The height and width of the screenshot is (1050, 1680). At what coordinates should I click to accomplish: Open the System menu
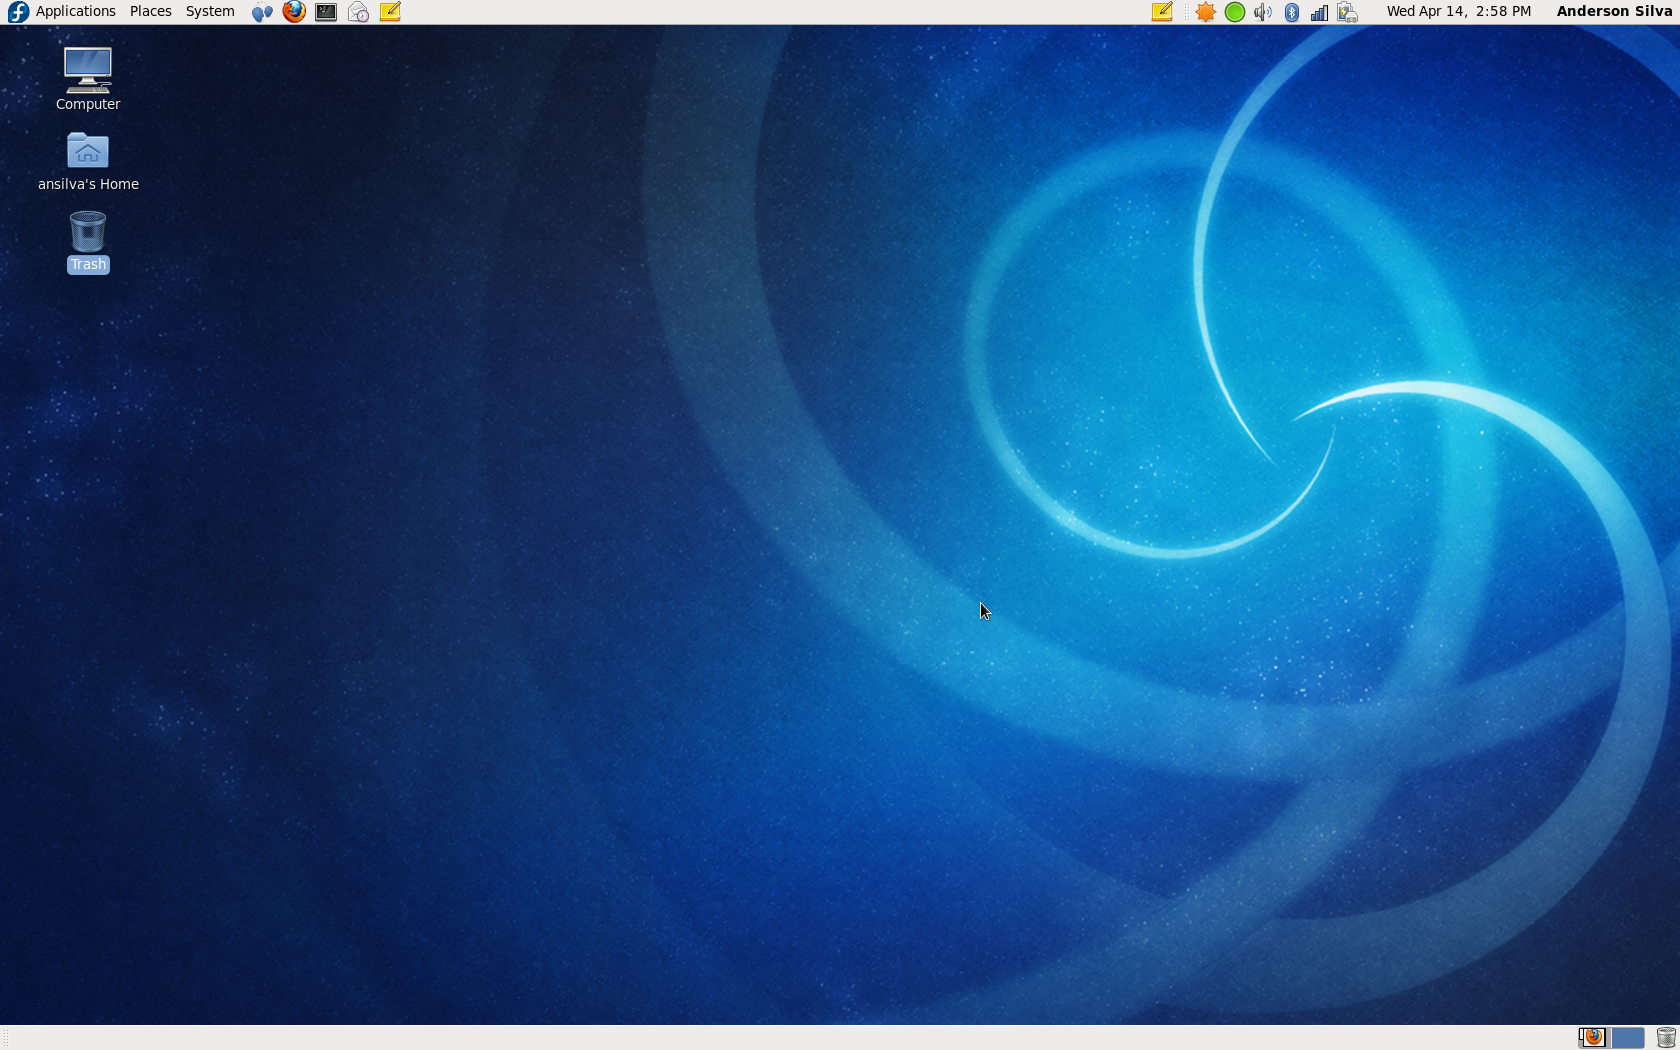pos(210,12)
